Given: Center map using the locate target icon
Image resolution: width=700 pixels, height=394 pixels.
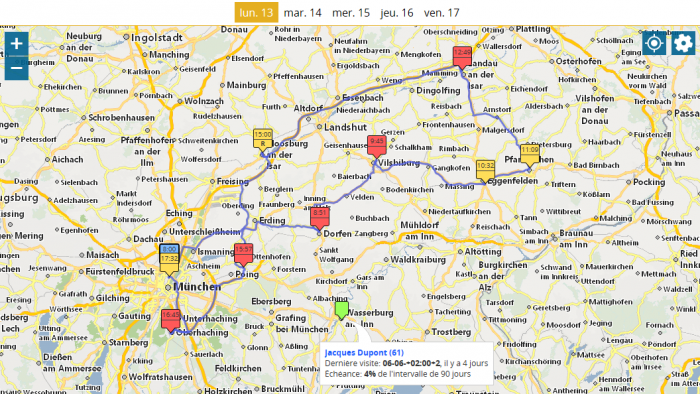Looking at the screenshot, I should click(x=654, y=43).
